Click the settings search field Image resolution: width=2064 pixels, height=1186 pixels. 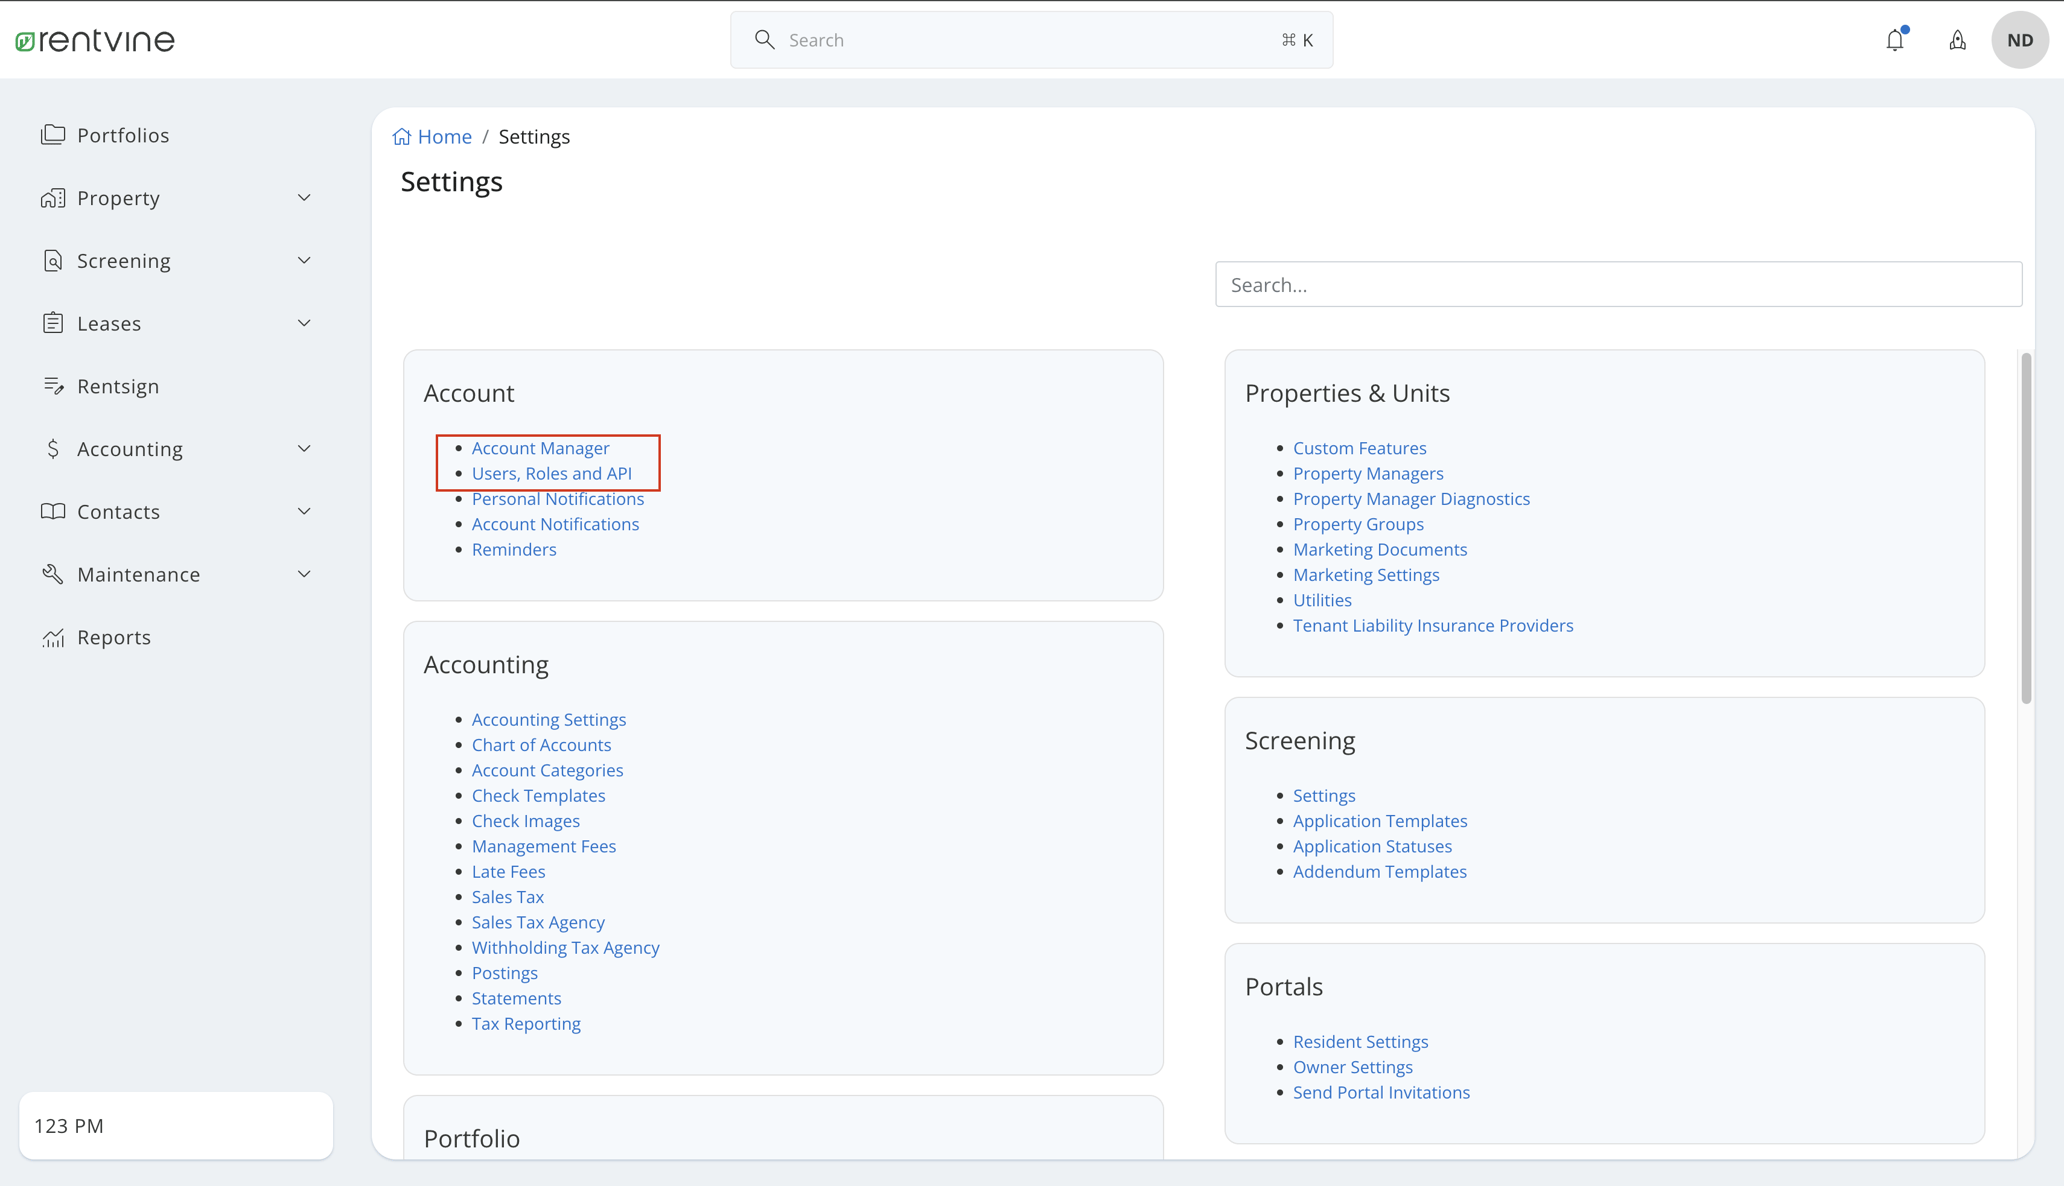[x=1617, y=284]
